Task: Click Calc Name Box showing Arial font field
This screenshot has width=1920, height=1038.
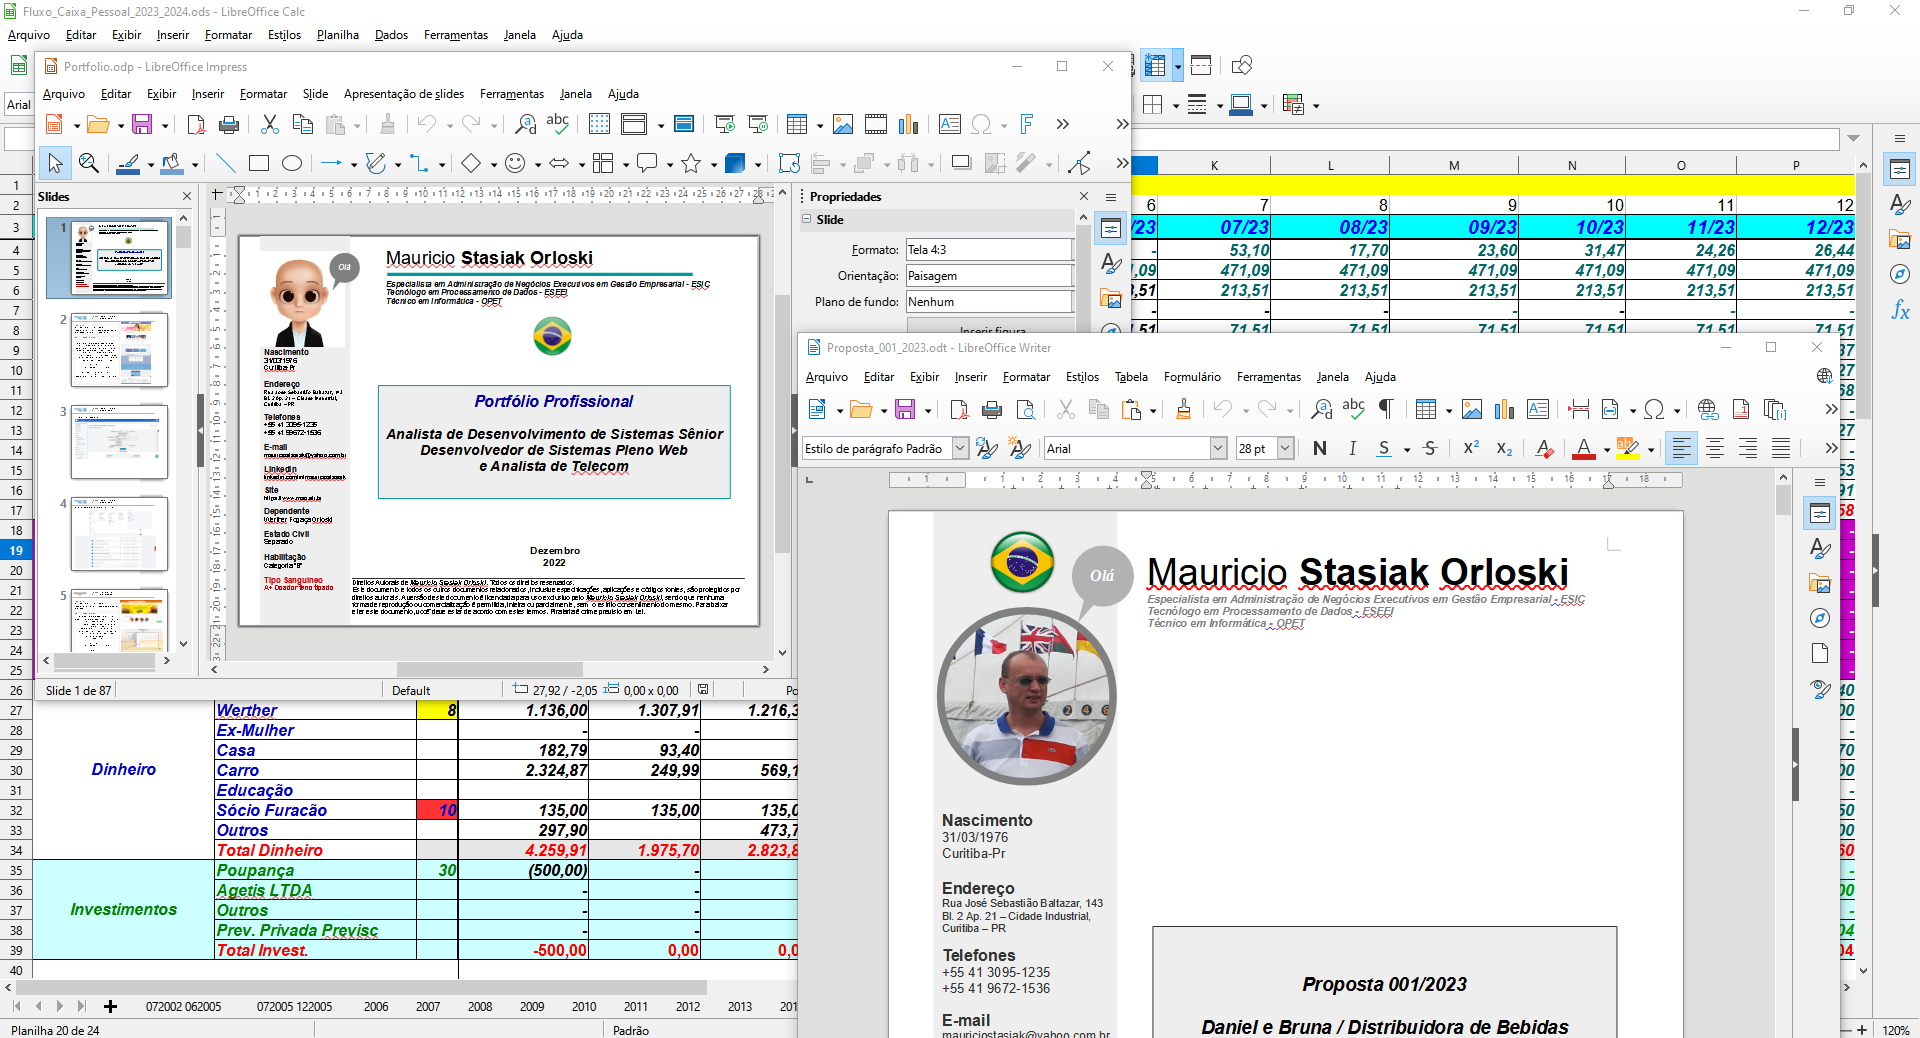Action: (18, 104)
